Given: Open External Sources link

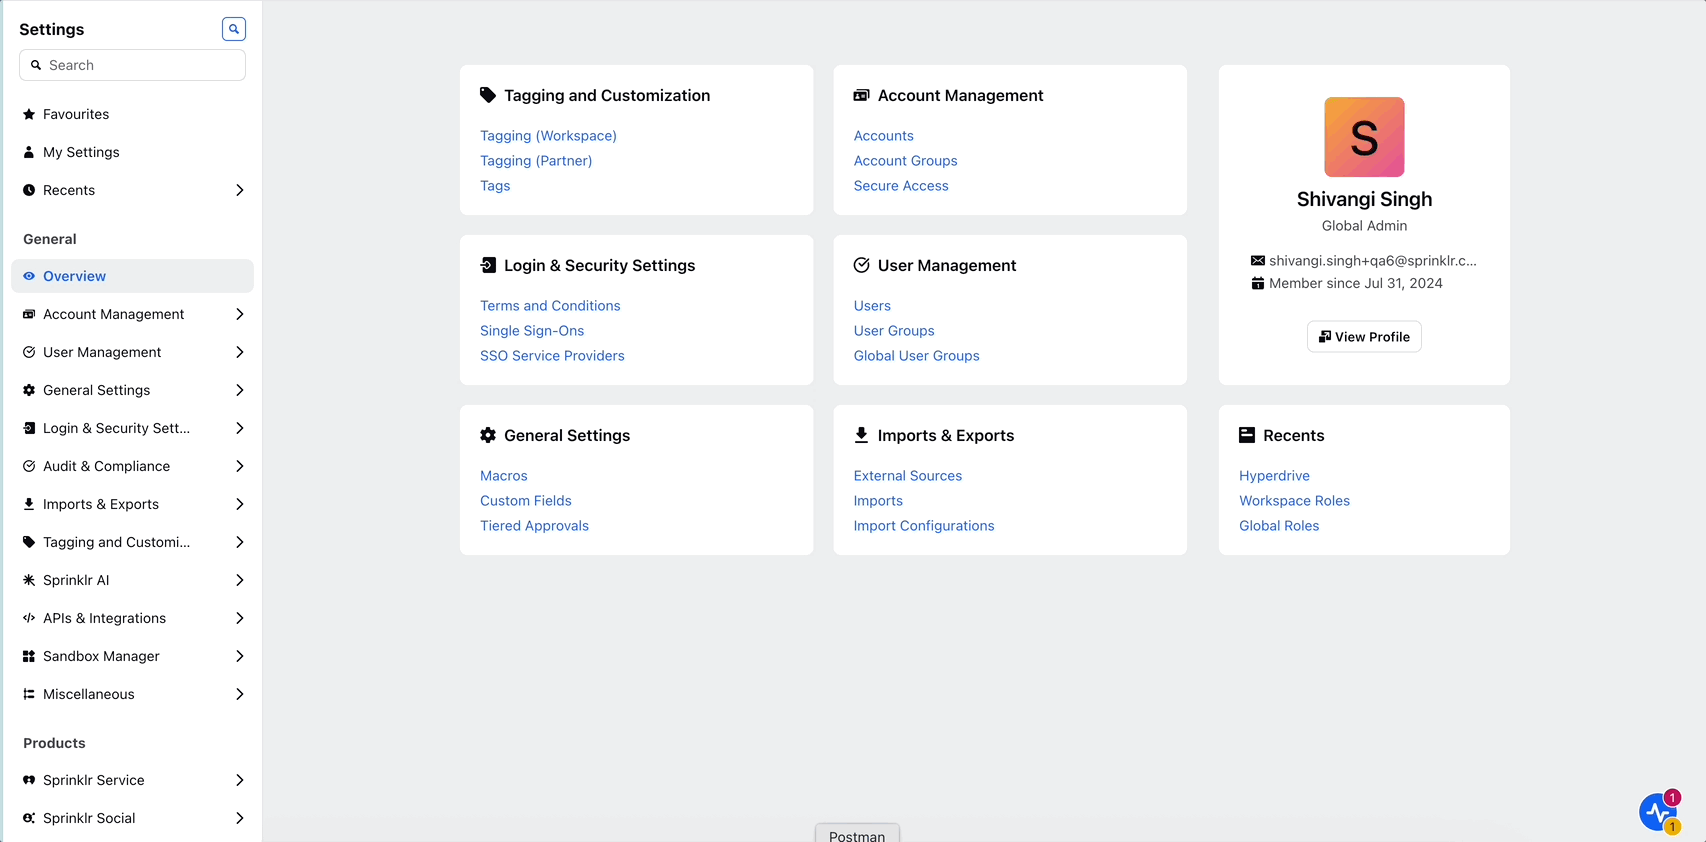Looking at the screenshot, I should coord(908,476).
